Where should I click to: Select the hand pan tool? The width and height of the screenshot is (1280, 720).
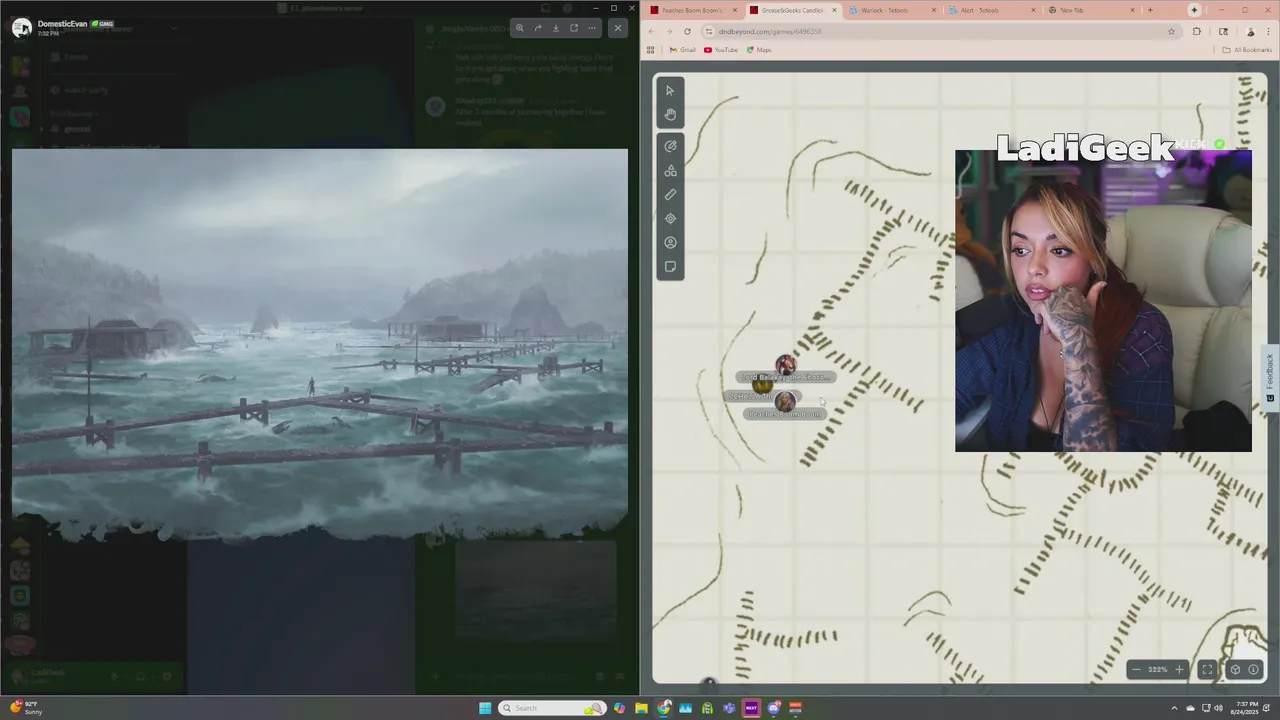[670, 114]
